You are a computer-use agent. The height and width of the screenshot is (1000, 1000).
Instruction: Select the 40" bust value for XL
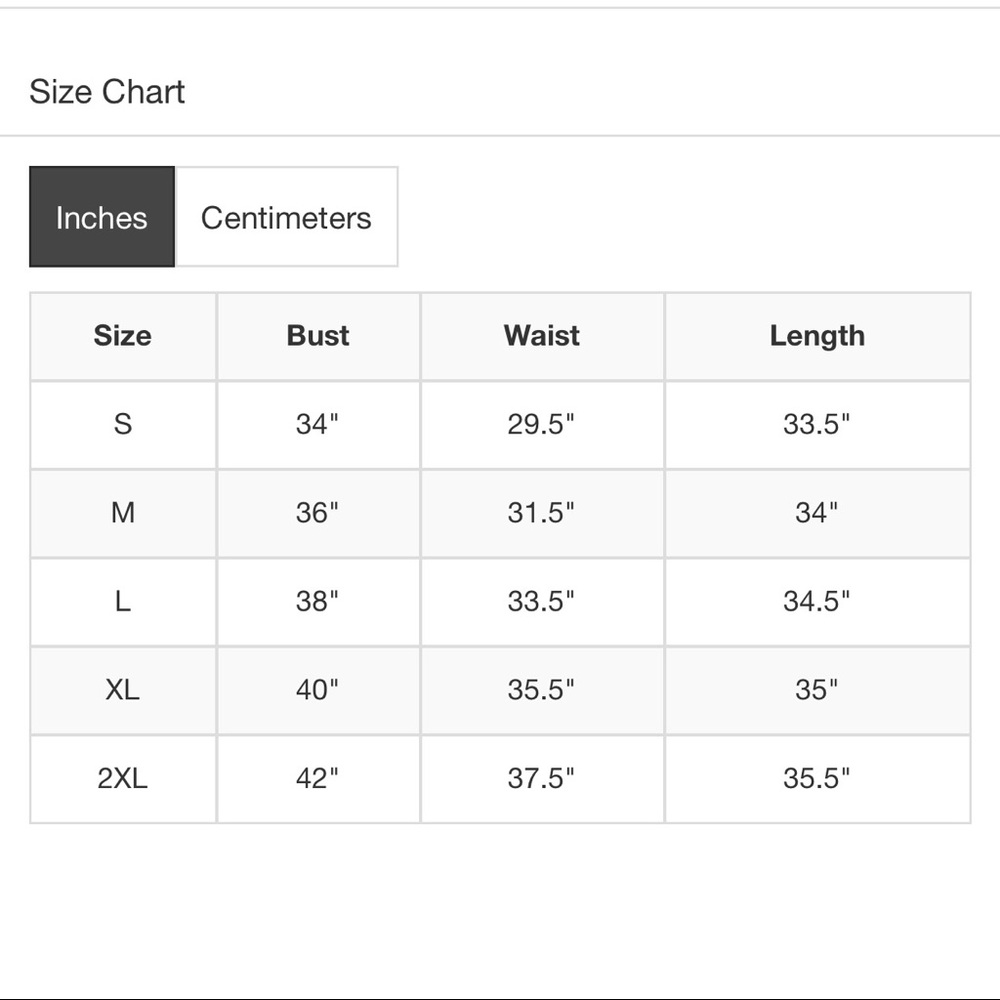(x=317, y=690)
